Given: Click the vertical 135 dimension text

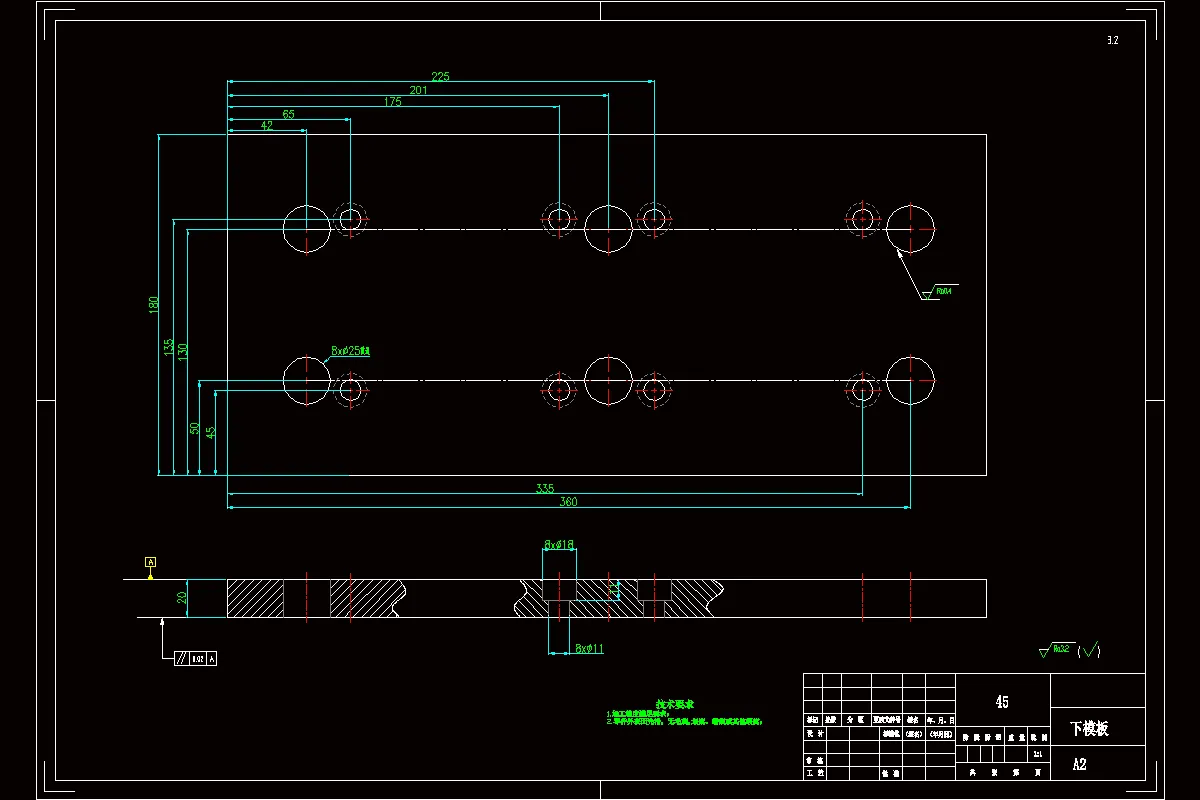Looking at the screenshot, I should click(168, 347).
